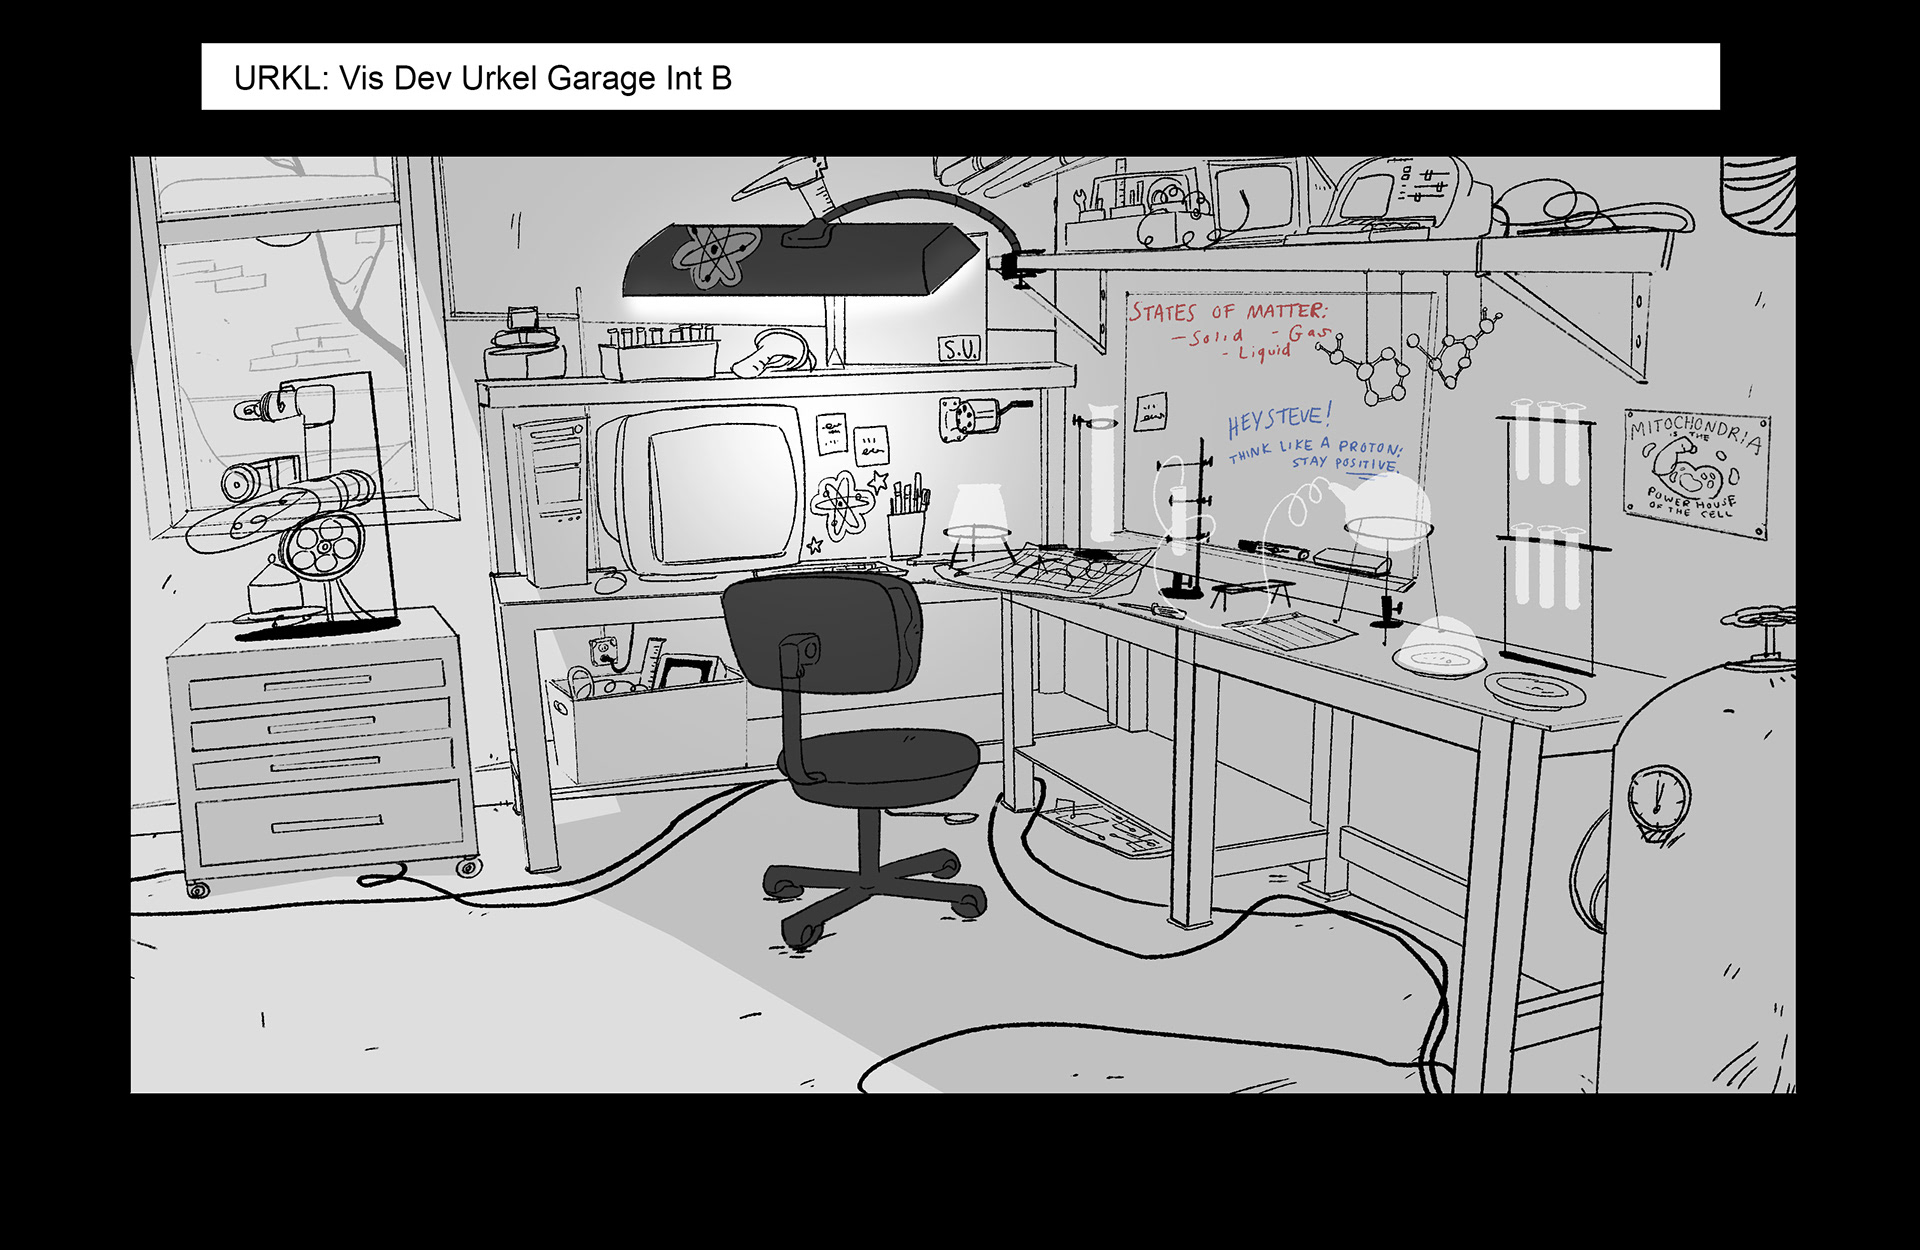
Task: Click the bottom drawer of the rolling cabinet
Action: (x=328, y=823)
